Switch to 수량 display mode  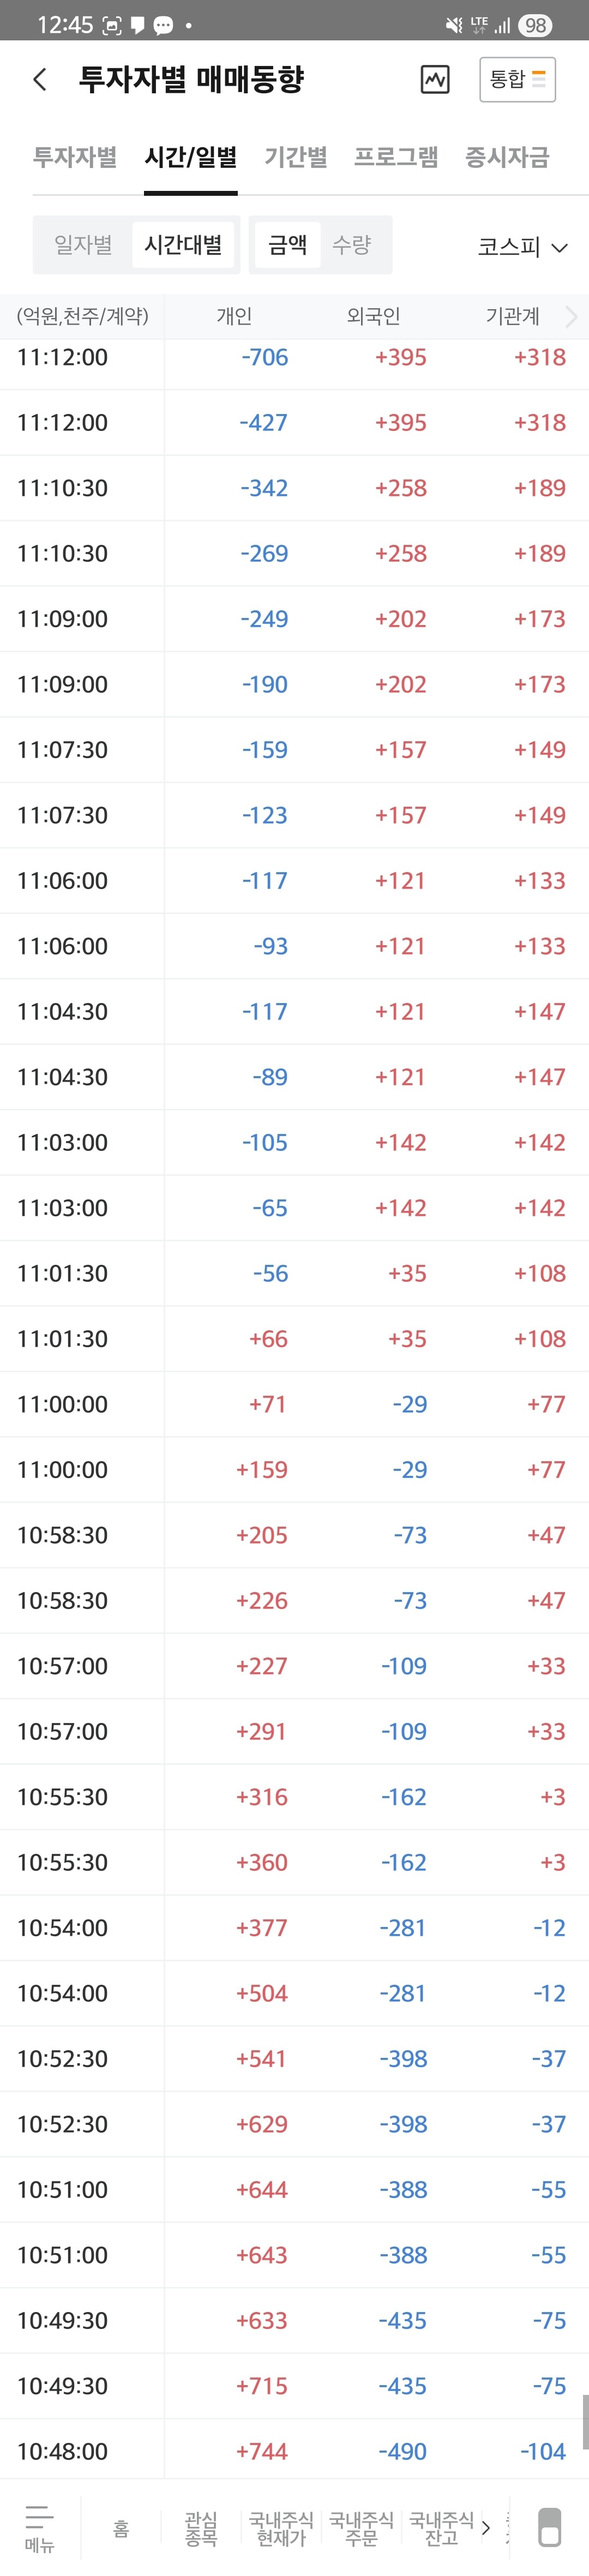352,245
